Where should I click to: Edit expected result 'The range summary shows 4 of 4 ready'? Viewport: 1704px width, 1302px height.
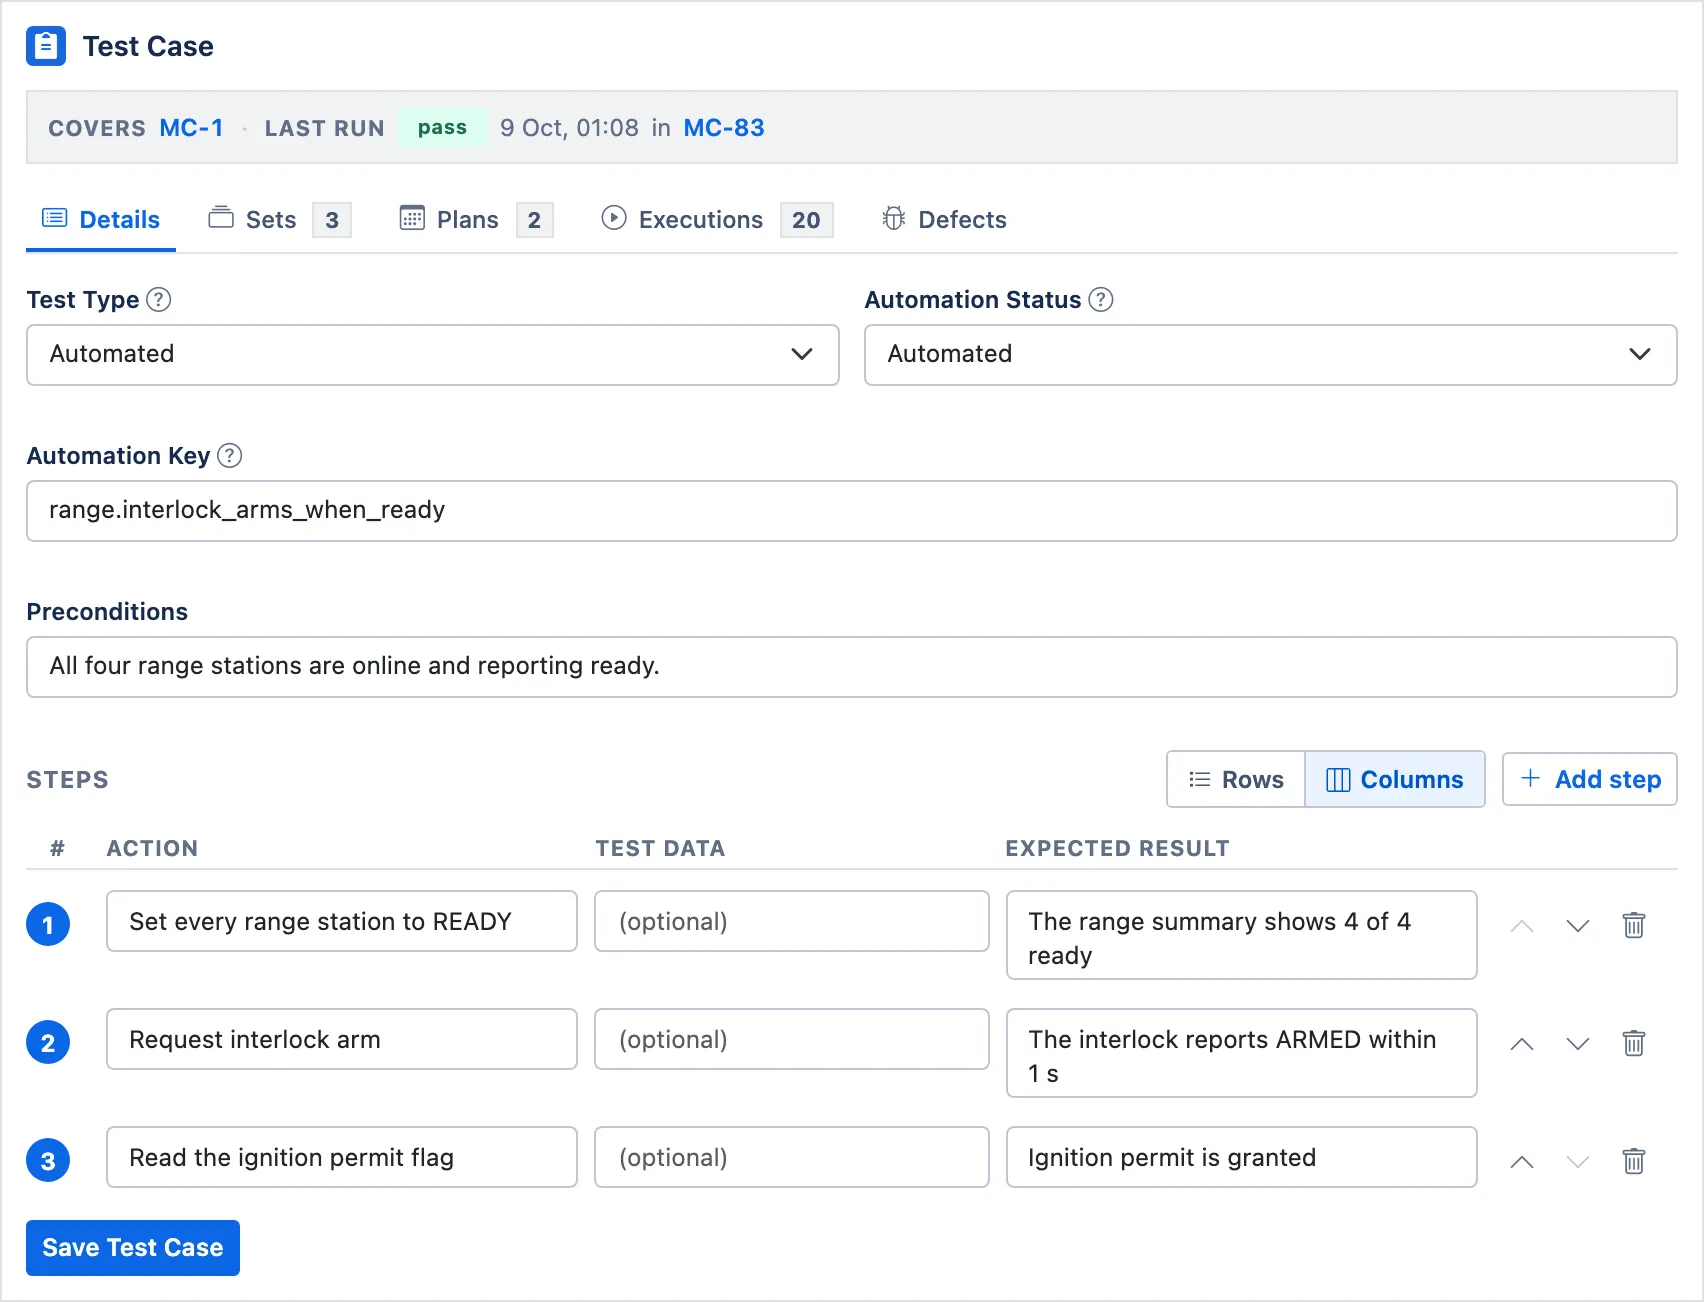tap(1242, 935)
